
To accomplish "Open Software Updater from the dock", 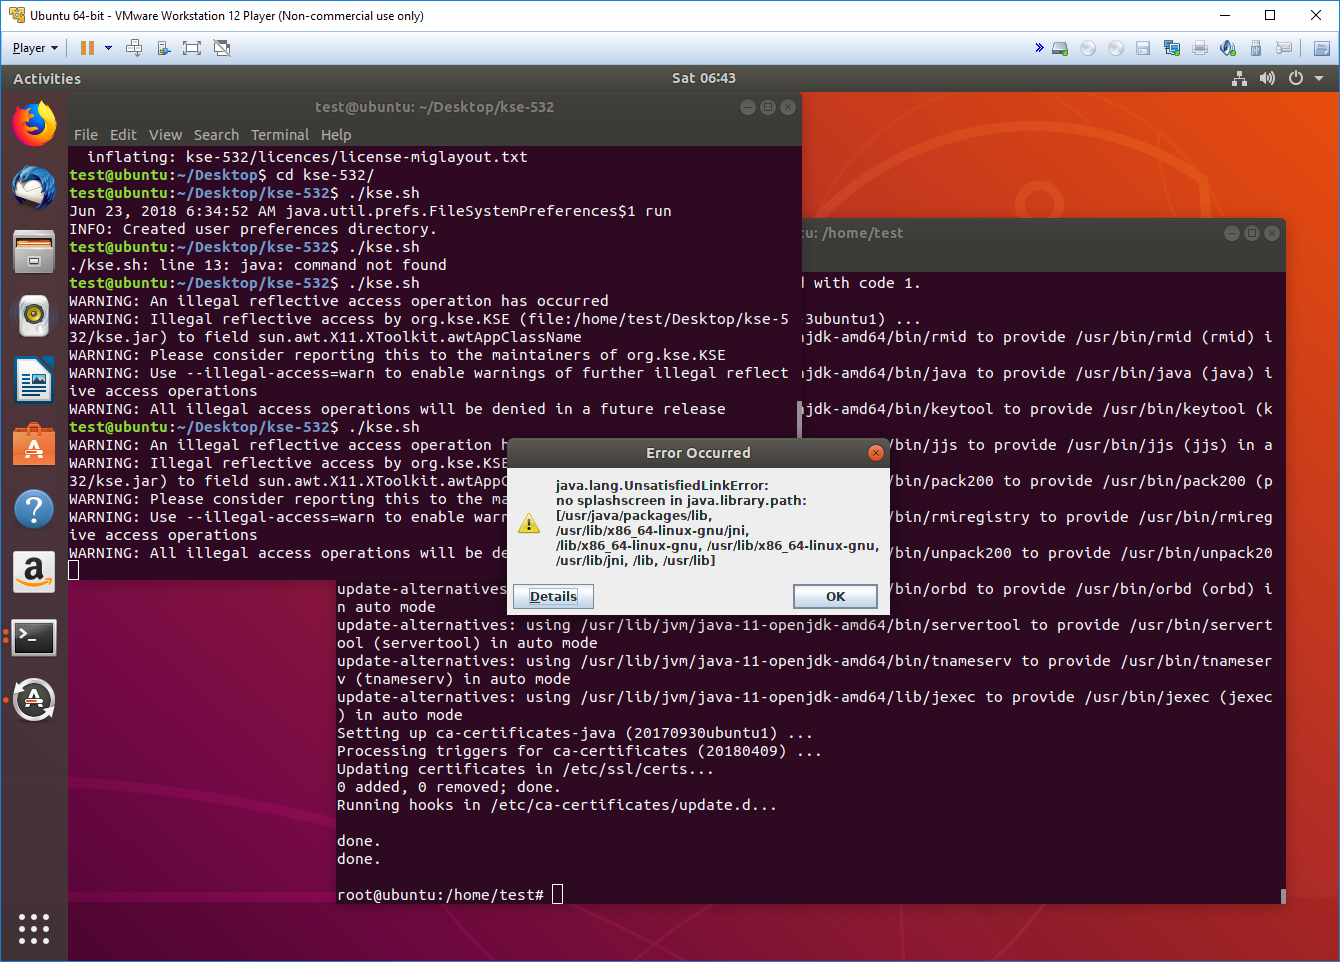I will click(x=34, y=700).
